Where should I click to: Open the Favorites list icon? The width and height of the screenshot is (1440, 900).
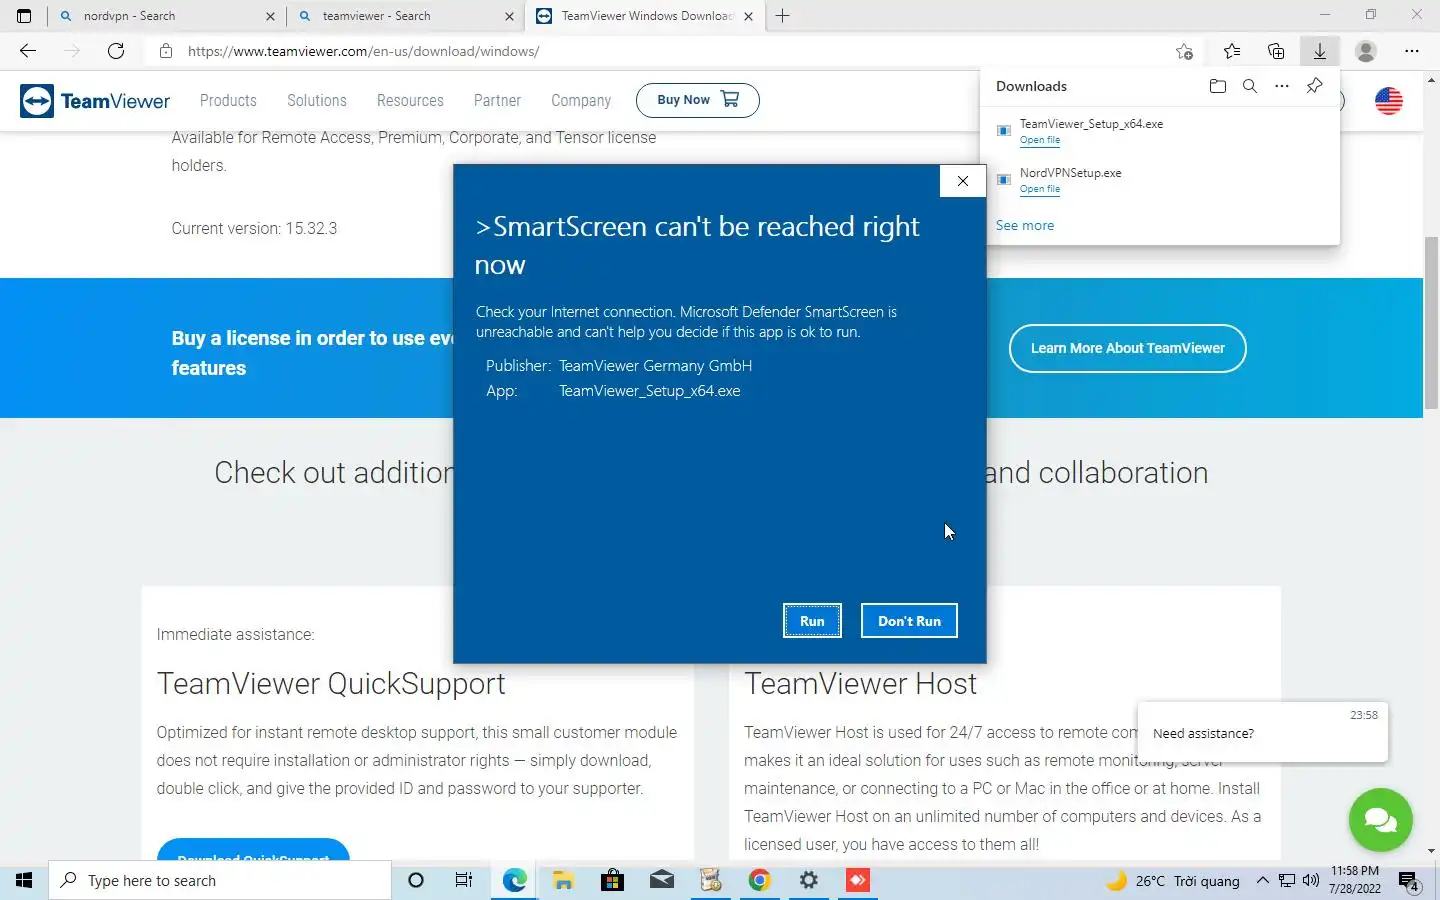click(1232, 51)
